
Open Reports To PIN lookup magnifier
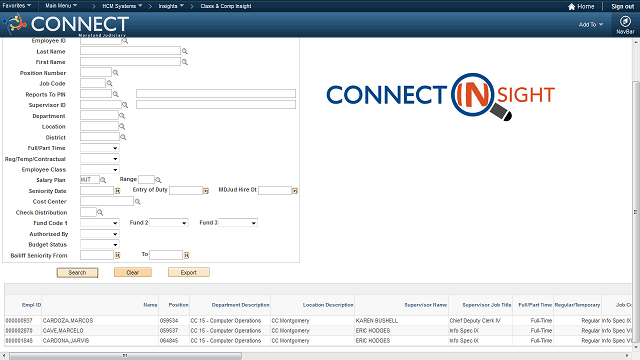coord(116,94)
